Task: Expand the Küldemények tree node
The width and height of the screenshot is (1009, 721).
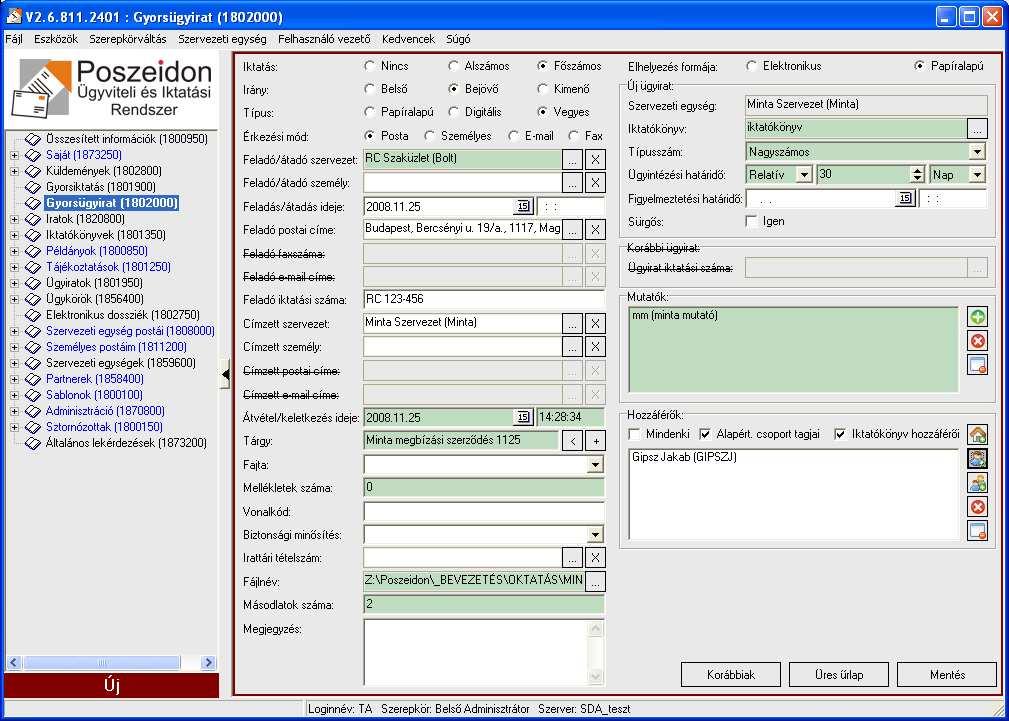Action: (15, 171)
